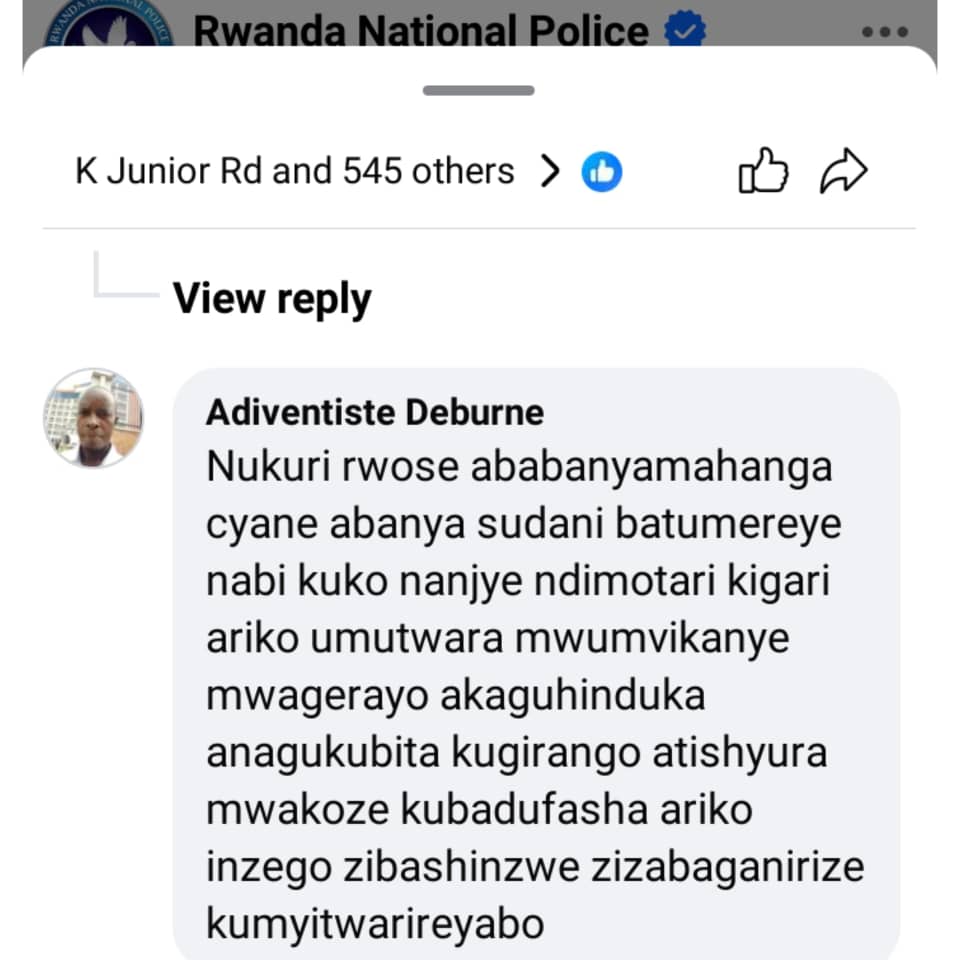The width and height of the screenshot is (960, 960).
Task: Click the comment's first line starting "Nukuri rwose"
Action: coord(519,468)
